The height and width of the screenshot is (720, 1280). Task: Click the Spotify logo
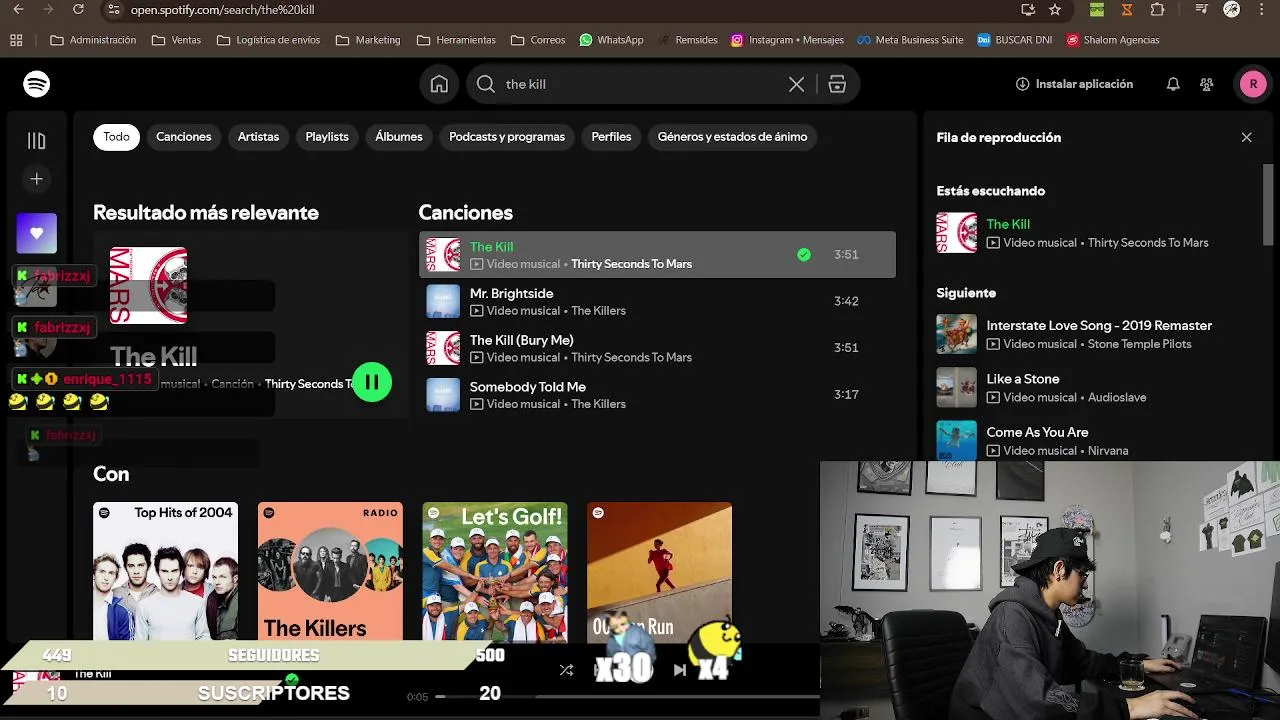pyautogui.click(x=37, y=84)
